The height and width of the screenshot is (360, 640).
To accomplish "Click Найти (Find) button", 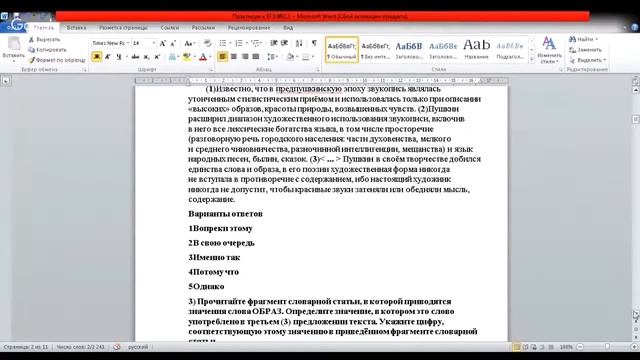I will click(584, 39).
